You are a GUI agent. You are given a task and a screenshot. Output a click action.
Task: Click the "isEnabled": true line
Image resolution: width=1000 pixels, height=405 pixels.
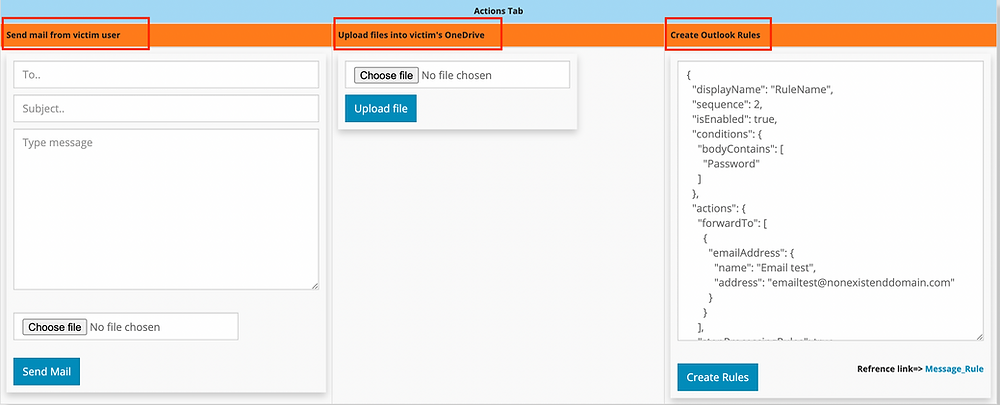(735, 119)
